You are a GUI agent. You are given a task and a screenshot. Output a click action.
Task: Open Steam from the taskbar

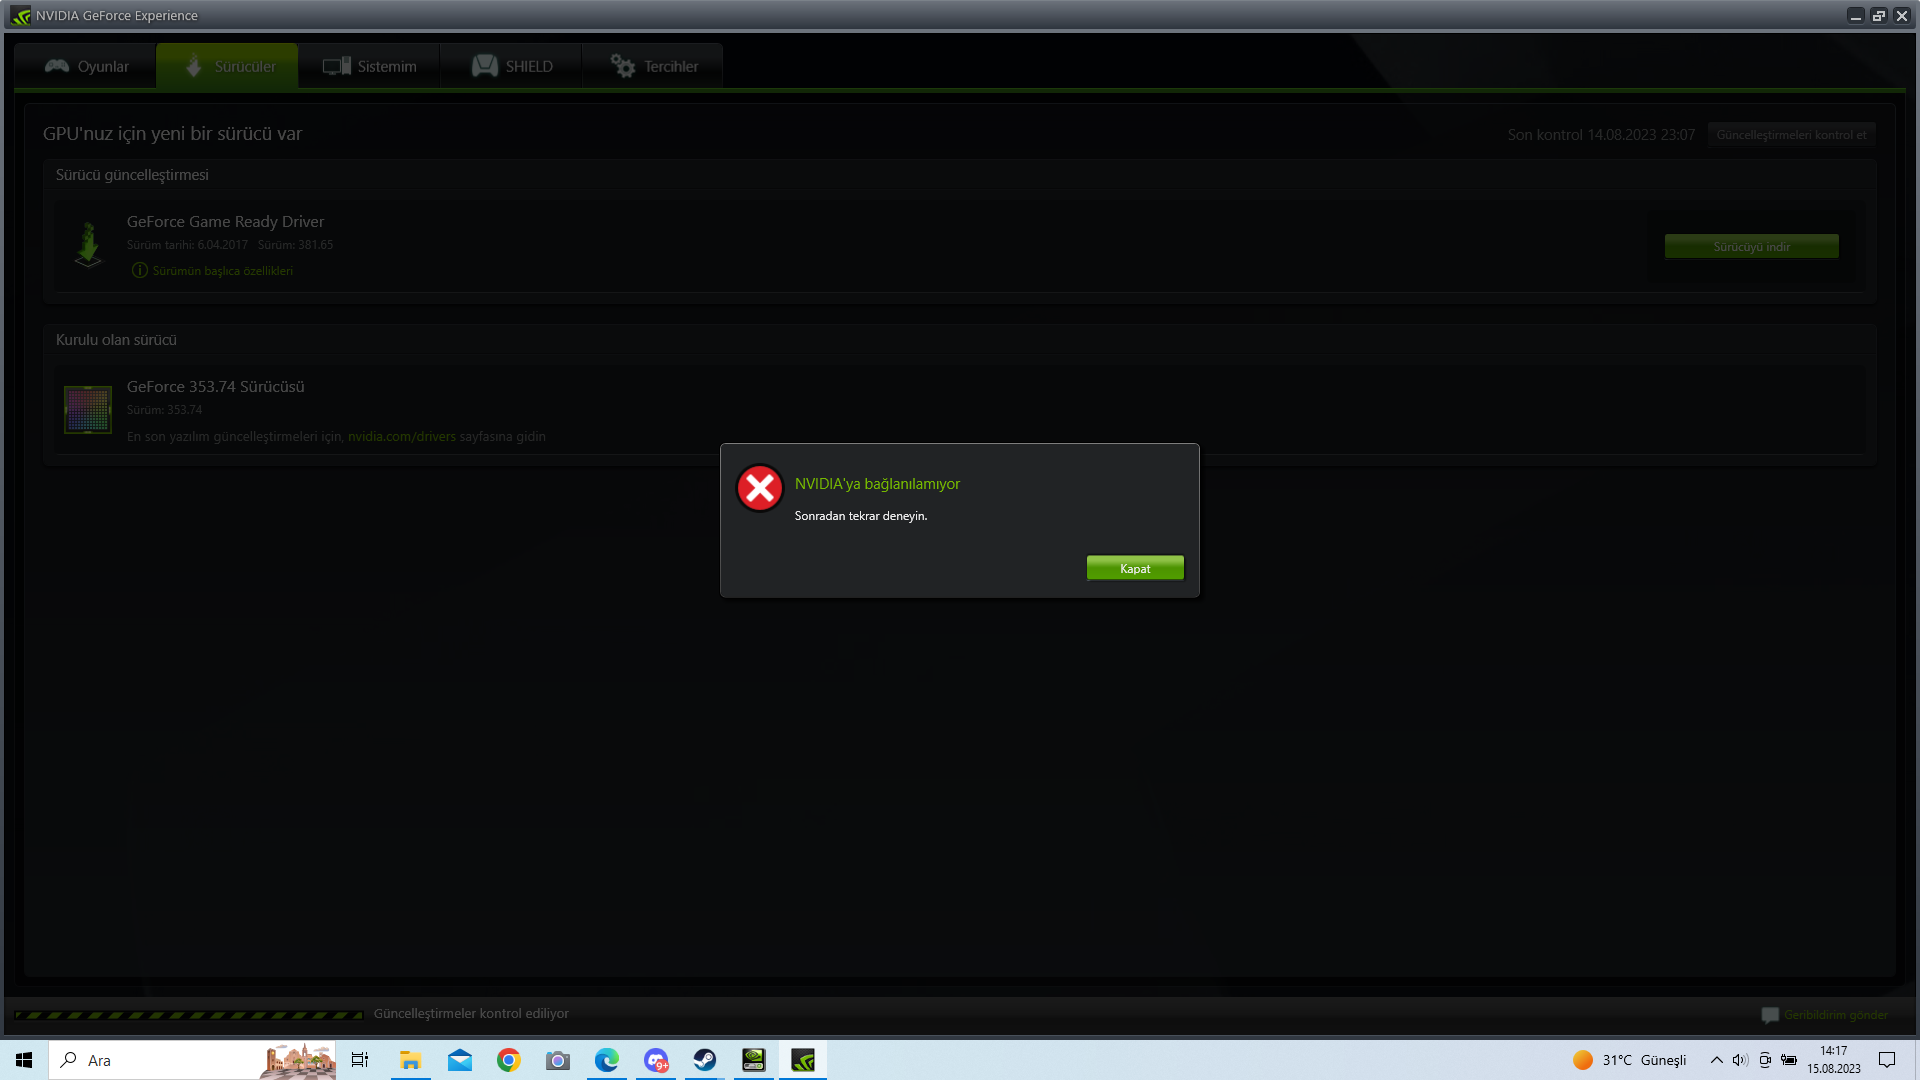(x=705, y=1060)
